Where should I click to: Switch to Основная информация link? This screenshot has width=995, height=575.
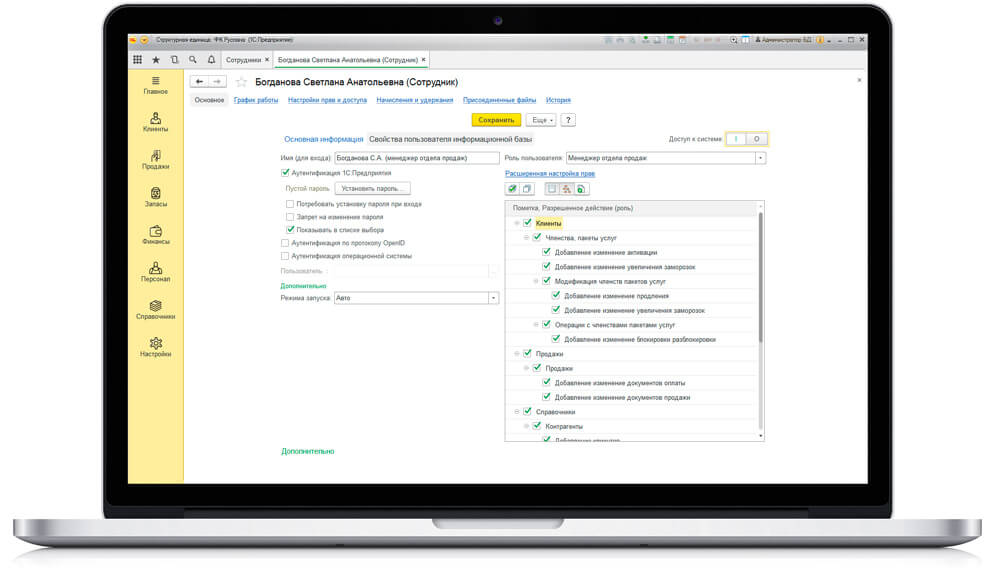tap(324, 139)
